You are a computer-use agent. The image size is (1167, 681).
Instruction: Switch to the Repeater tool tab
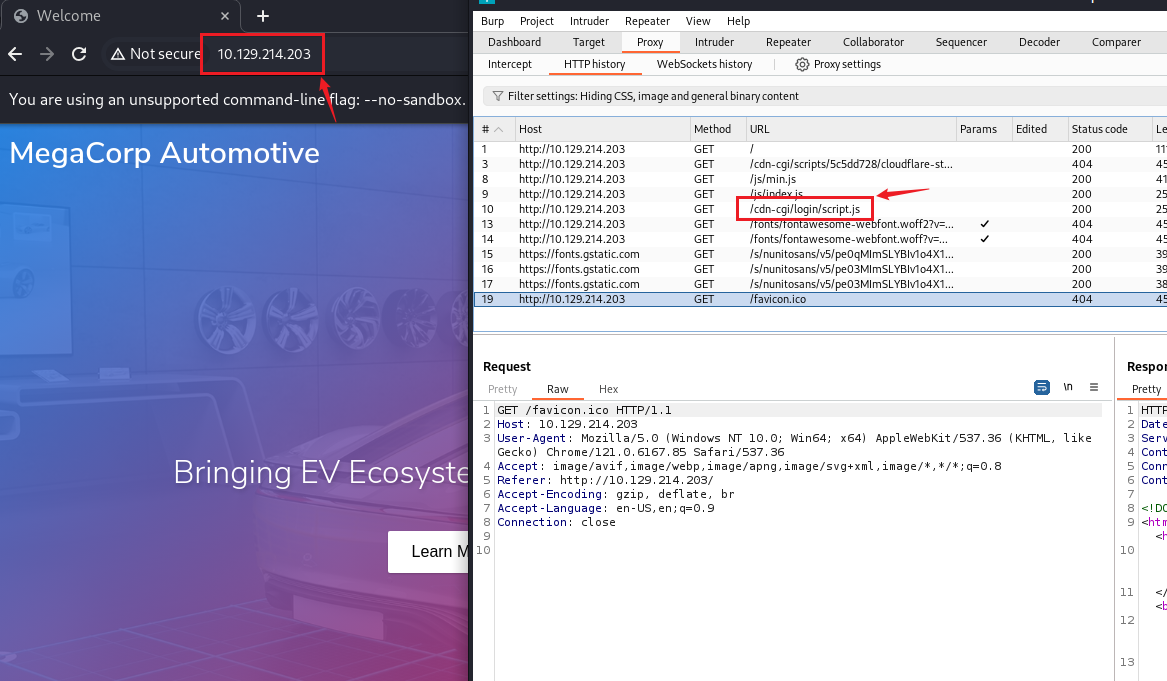tap(788, 42)
